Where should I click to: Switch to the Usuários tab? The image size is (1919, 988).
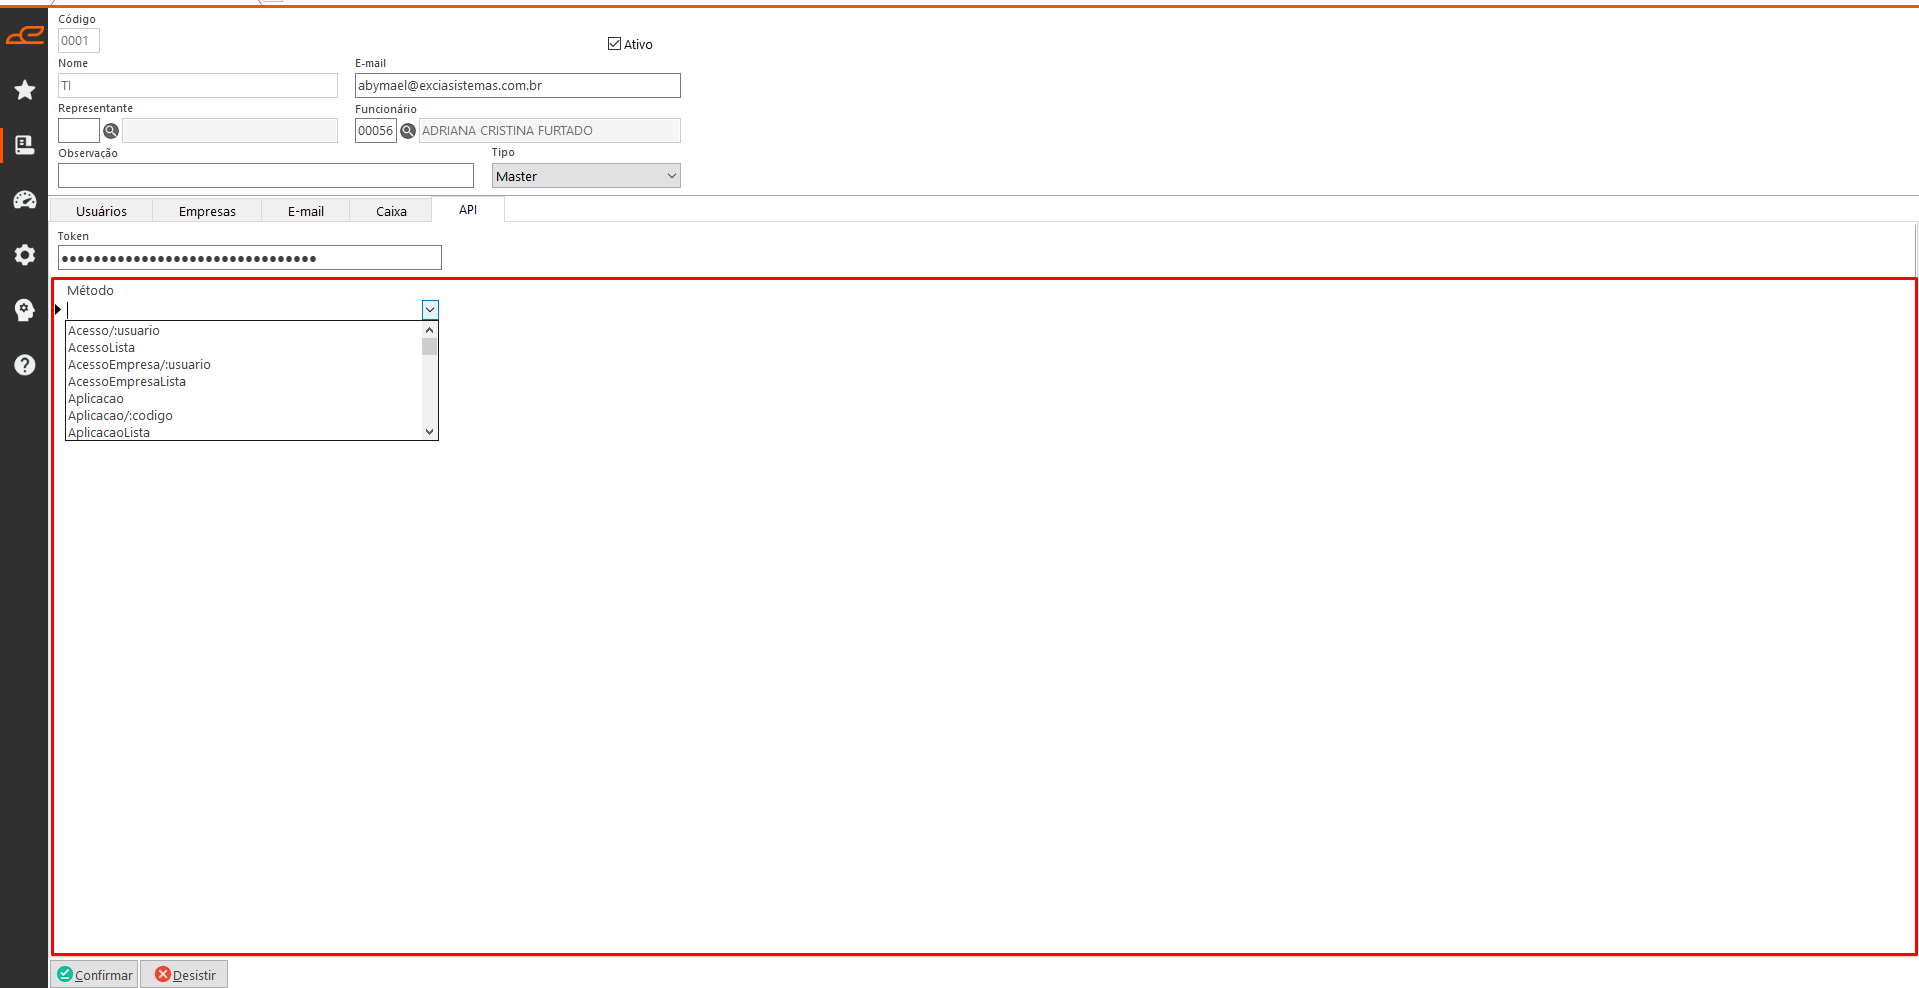[101, 211]
